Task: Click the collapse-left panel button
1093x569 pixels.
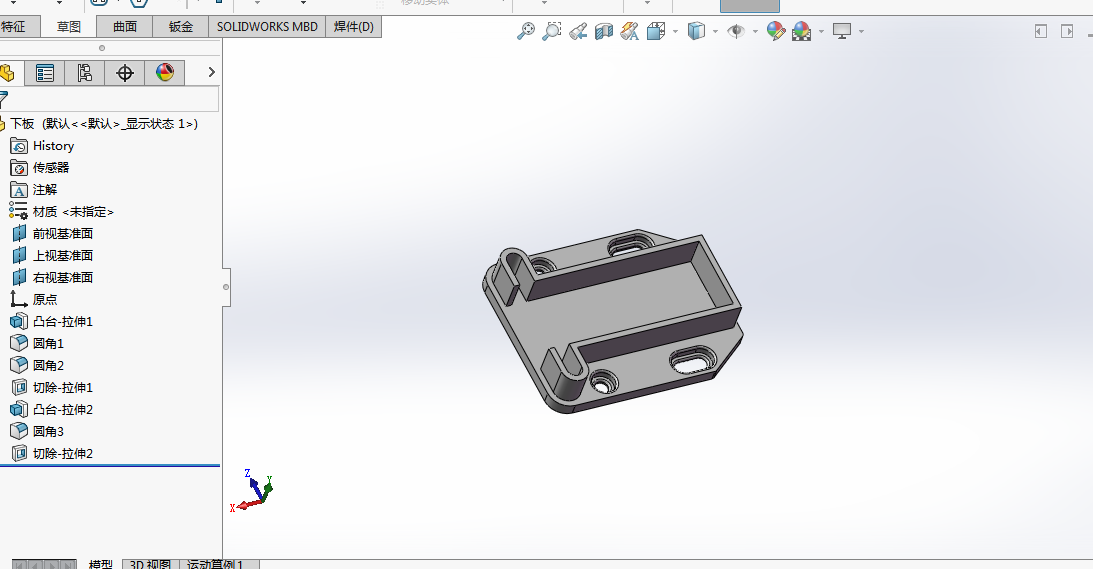Action: (1041, 31)
